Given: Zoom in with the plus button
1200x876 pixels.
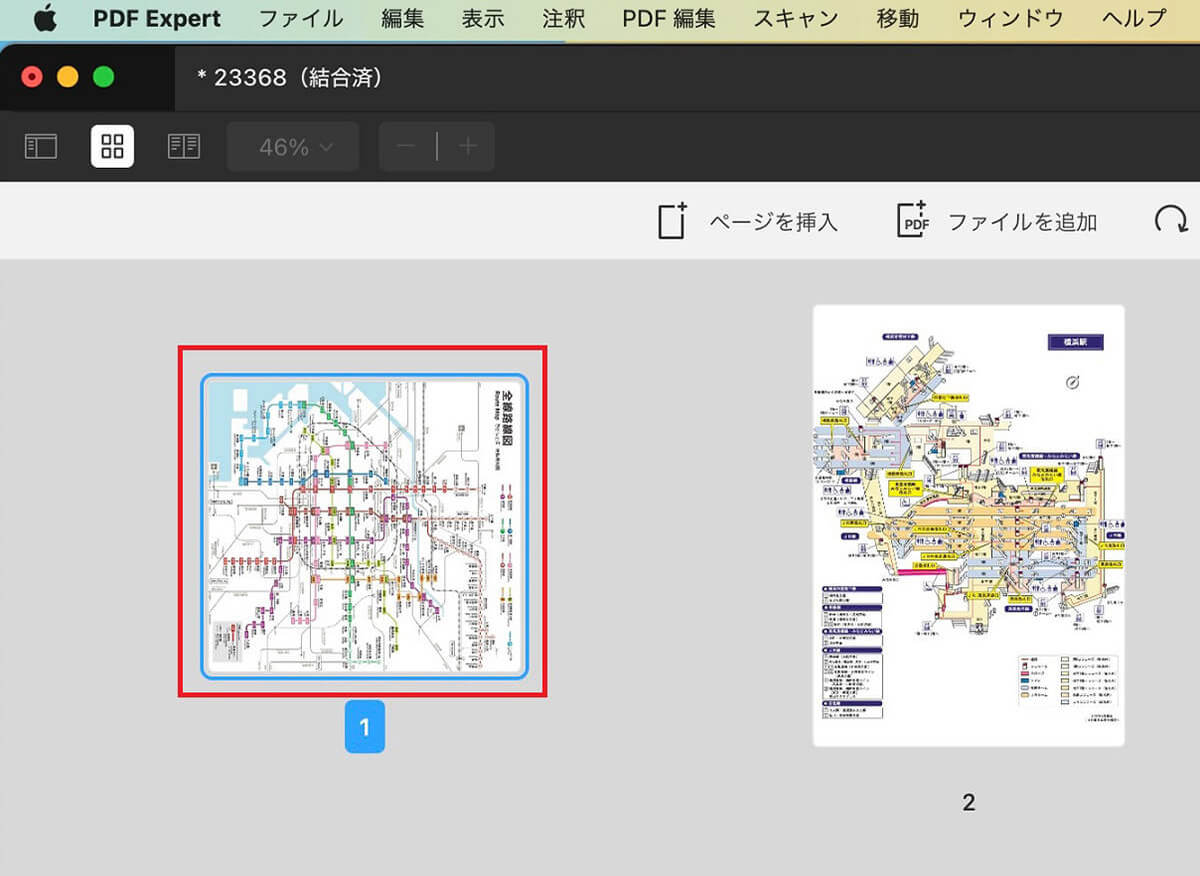Looking at the screenshot, I should pos(467,147).
